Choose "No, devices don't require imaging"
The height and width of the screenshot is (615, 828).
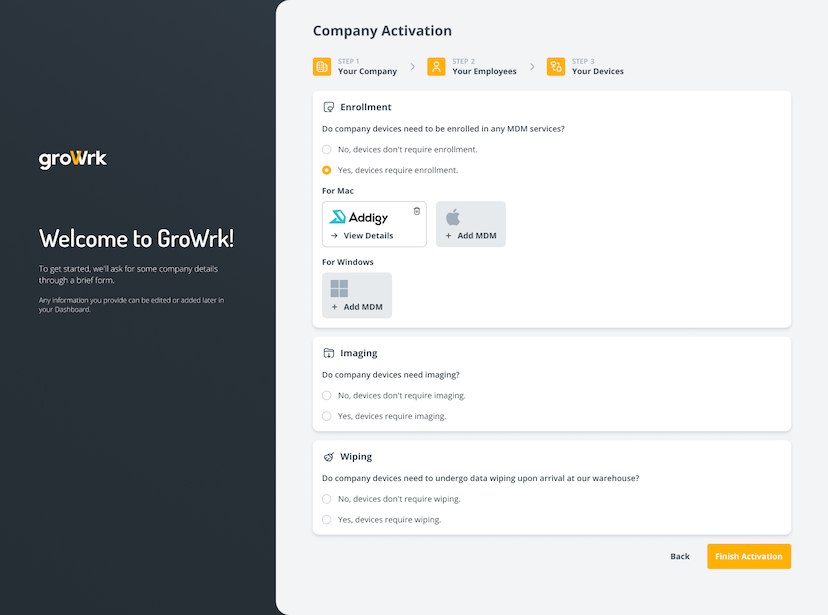click(326, 395)
